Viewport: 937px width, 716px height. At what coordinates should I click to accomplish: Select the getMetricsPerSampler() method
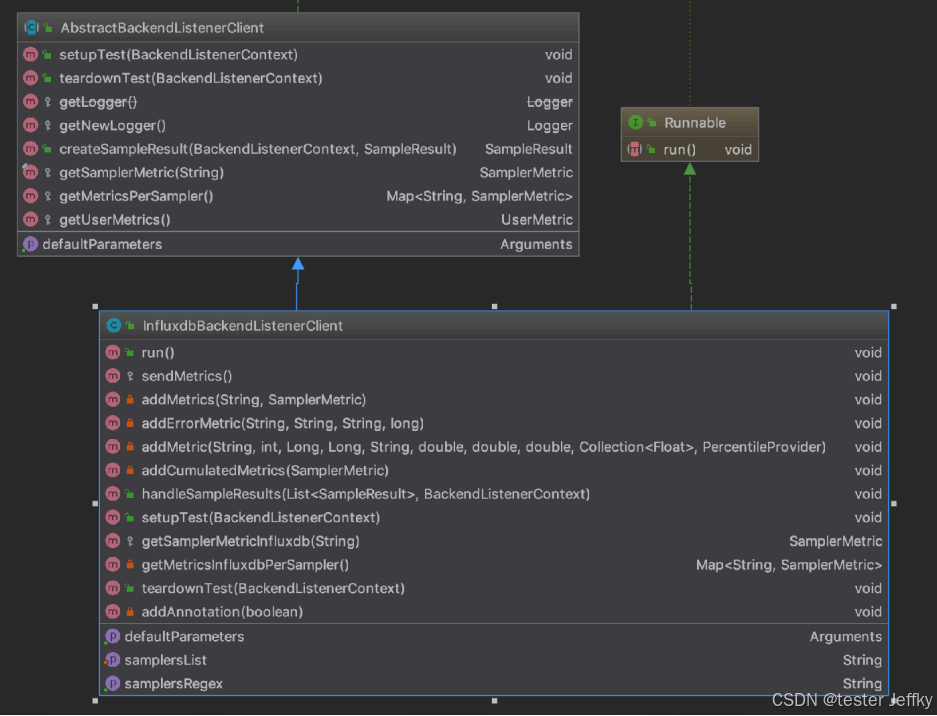(298, 196)
